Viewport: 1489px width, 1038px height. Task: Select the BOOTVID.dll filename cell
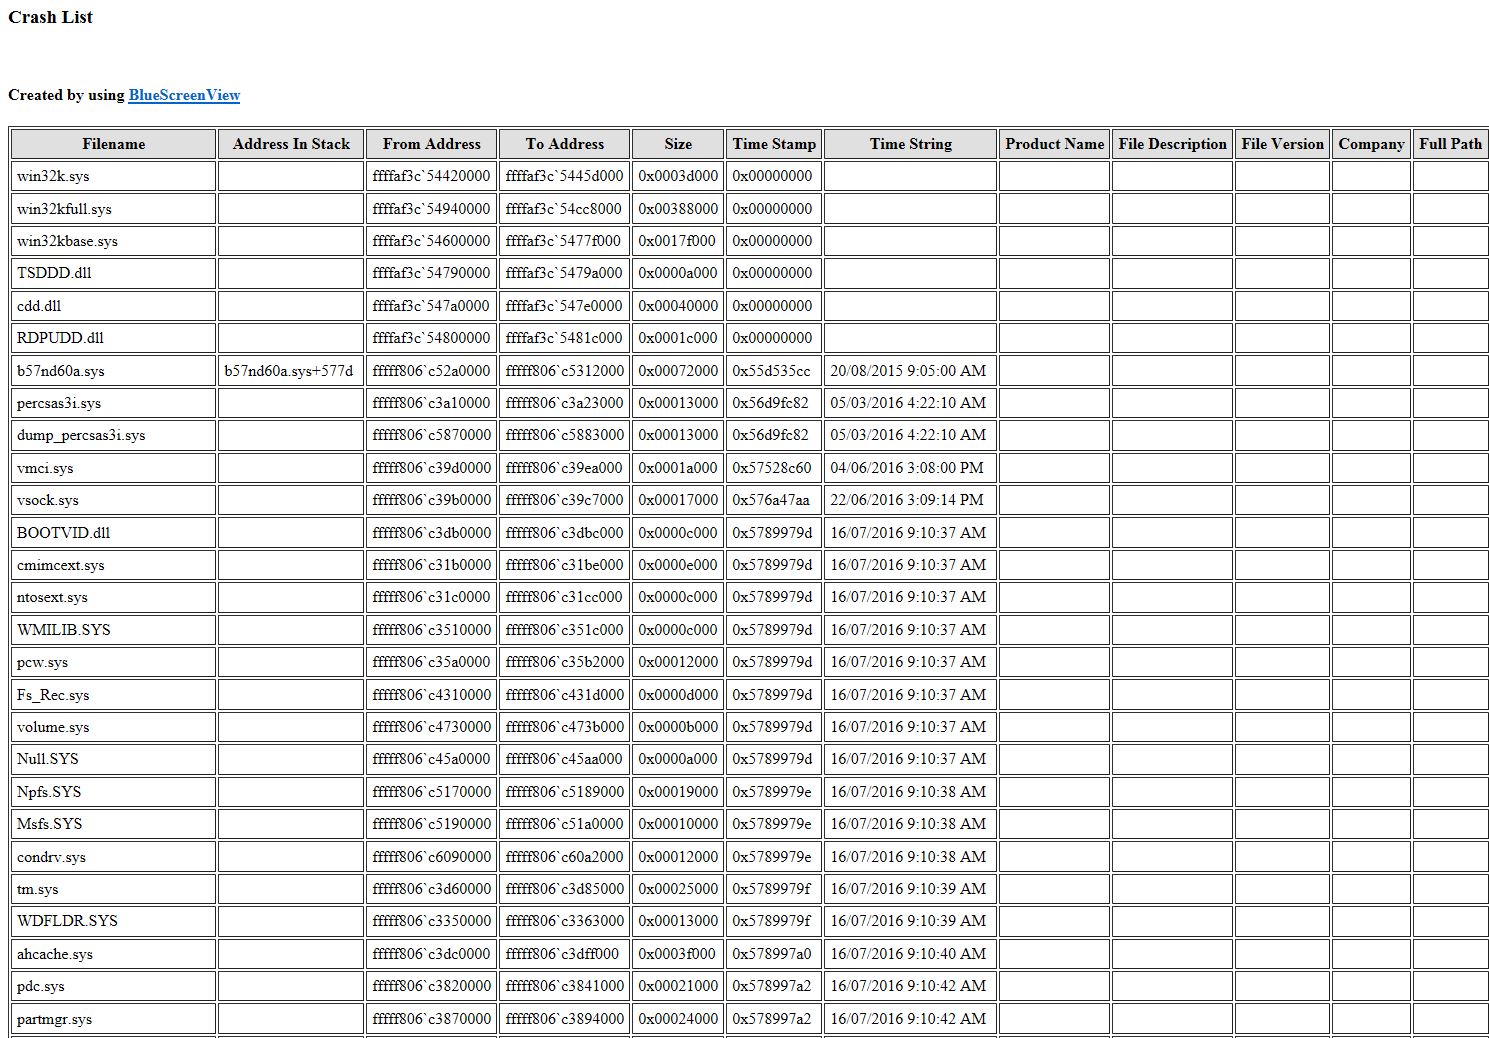[x=114, y=533]
